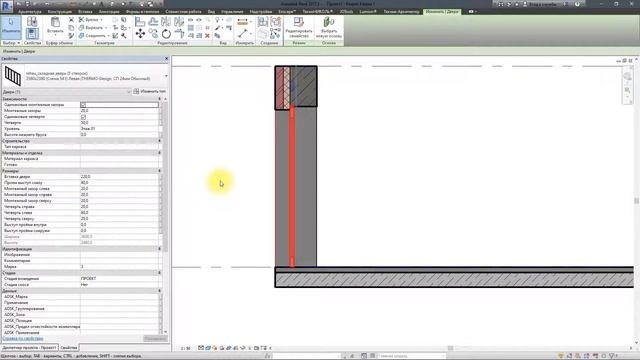Activate the Trim/Extend to Corner tool
Screen dimensions: 640x360
pyautogui.click(x=179, y=34)
